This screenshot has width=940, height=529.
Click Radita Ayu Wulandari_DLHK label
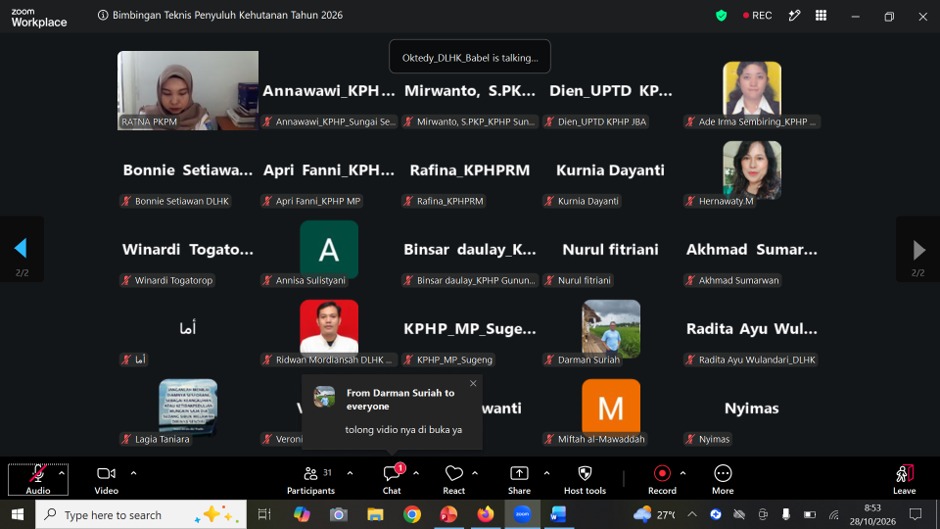coord(751,360)
